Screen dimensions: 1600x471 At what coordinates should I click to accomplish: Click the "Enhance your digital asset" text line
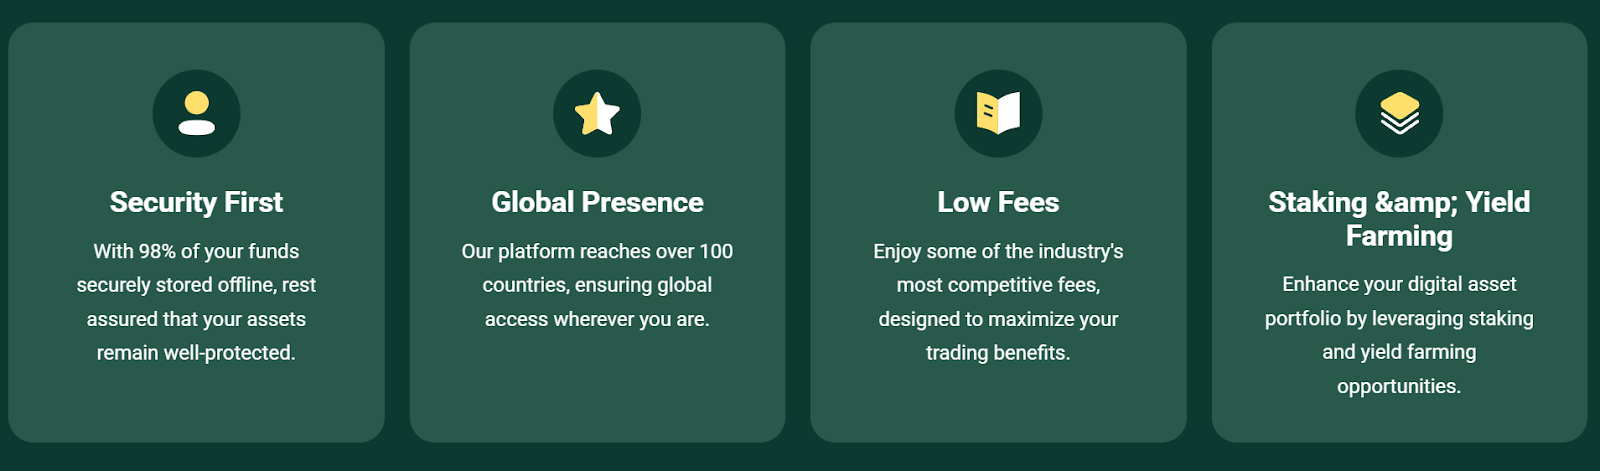point(1399,284)
